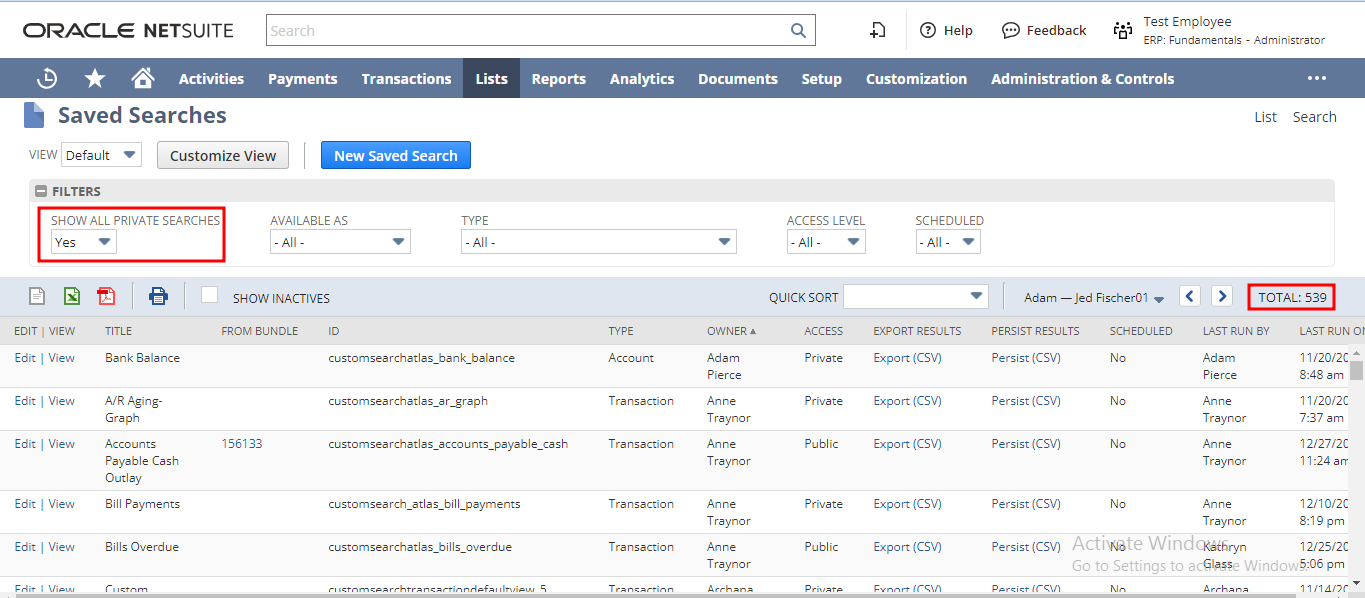This screenshot has width=1365, height=598.
Task: Go to next page arrow
Action: (x=1222, y=296)
